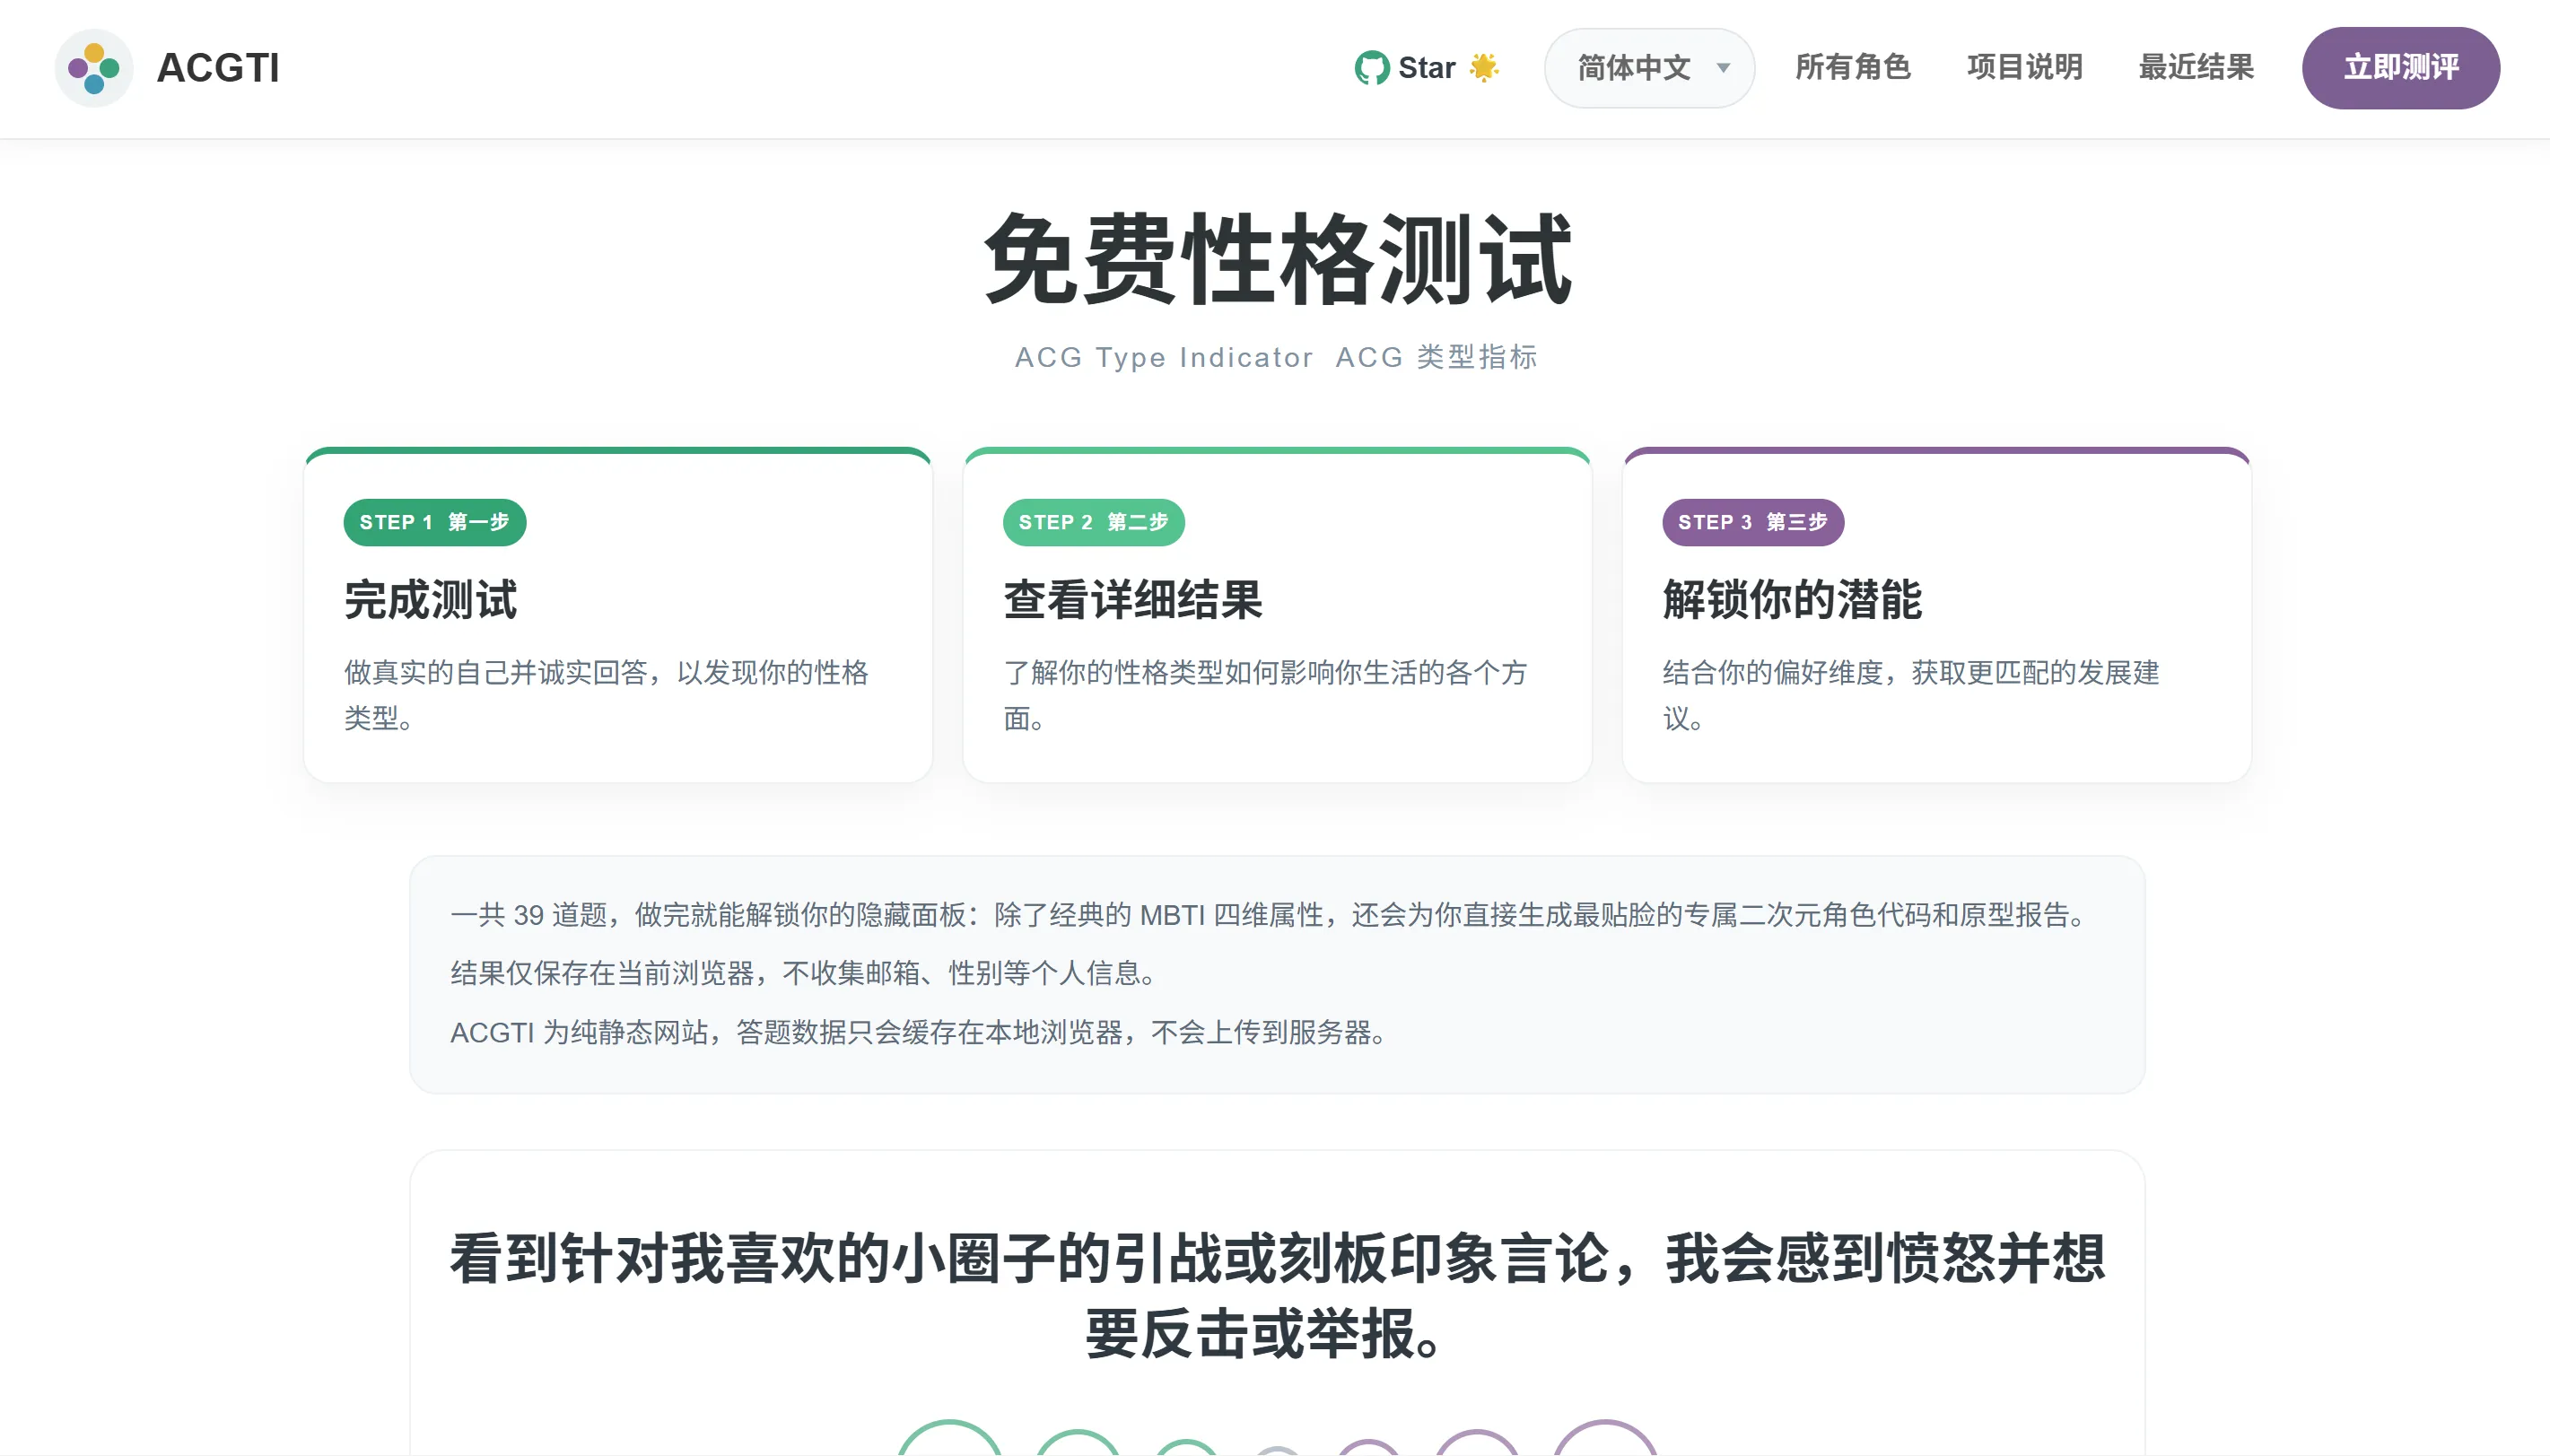Select the largest green agree circle

coord(951,1444)
